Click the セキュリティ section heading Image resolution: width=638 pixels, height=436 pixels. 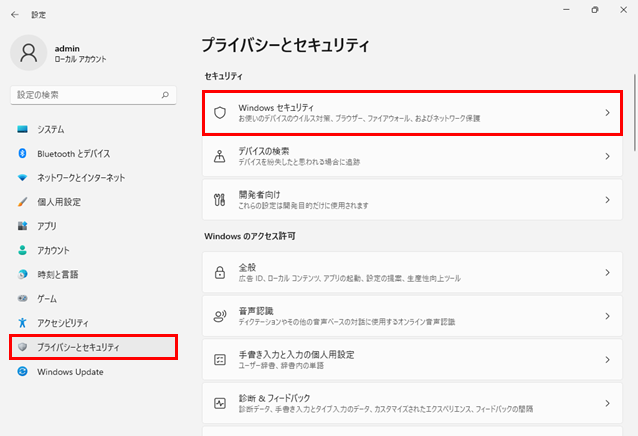click(223, 76)
